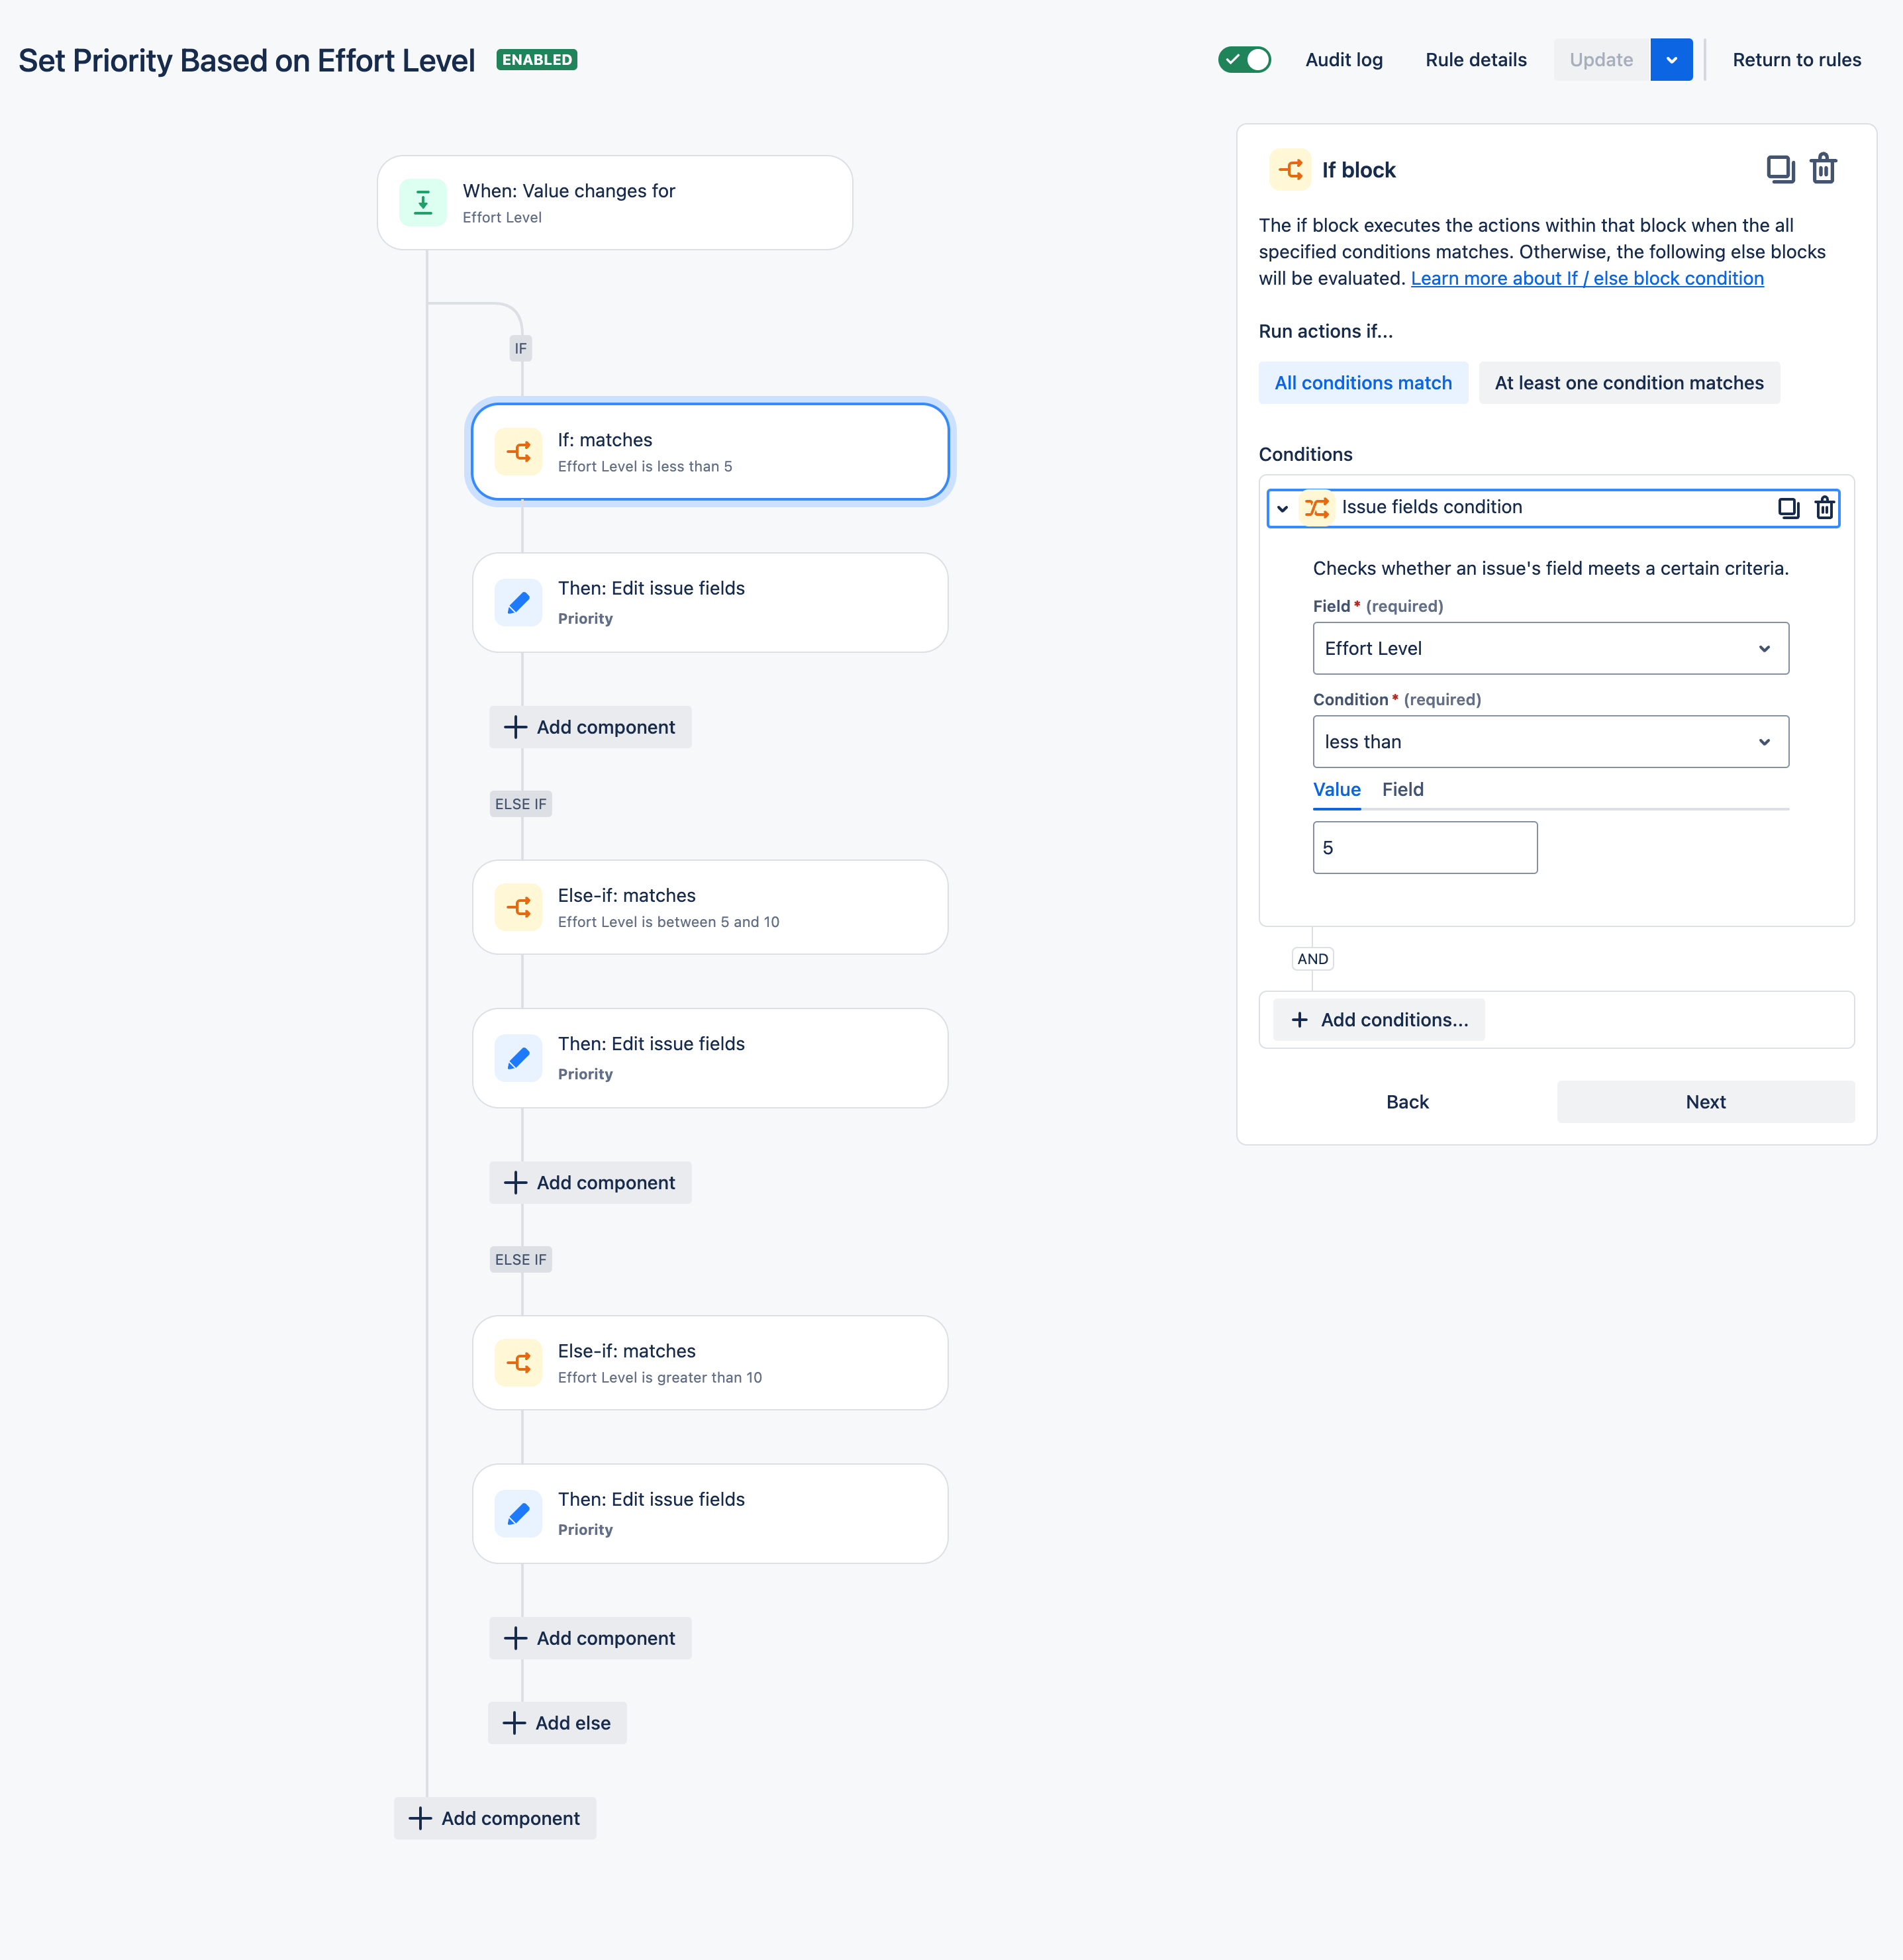Click the trigger icon for Value changes
Viewport: 1903px width, 1960px height.
tap(423, 203)
